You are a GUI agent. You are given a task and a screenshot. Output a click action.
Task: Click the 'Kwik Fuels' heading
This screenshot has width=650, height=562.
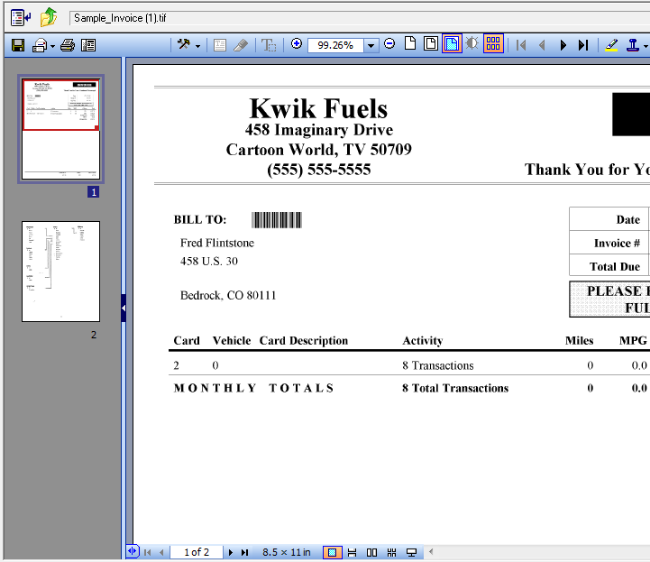coord(318,109)
